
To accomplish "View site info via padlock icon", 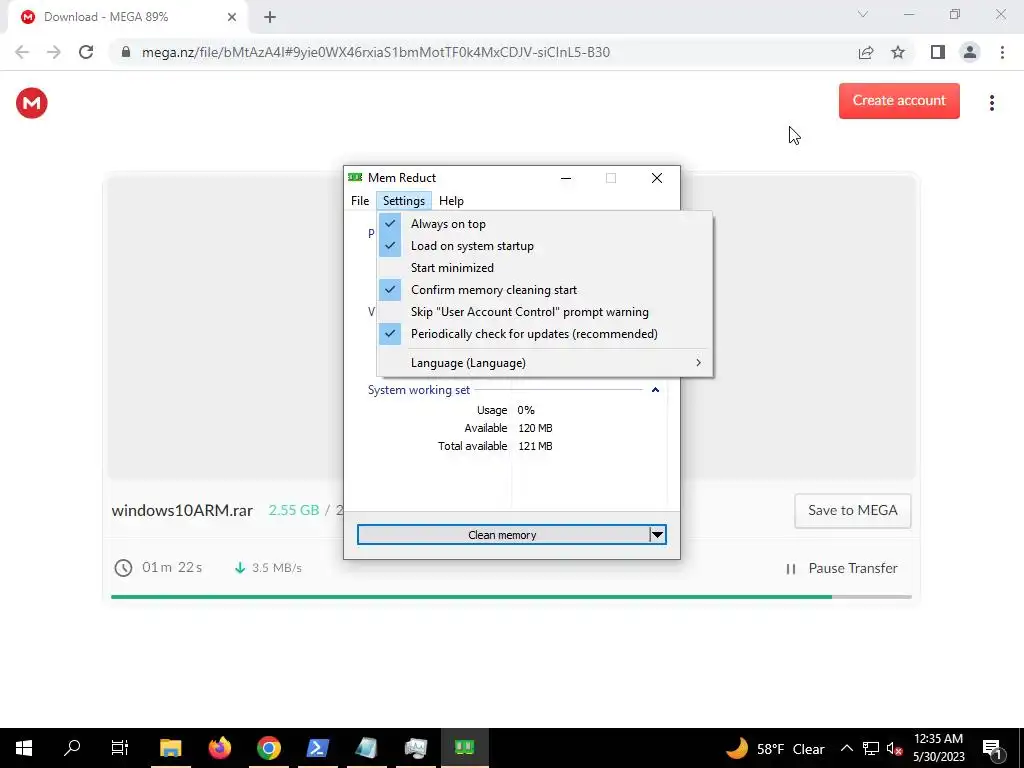I will (x=126, y=52).
